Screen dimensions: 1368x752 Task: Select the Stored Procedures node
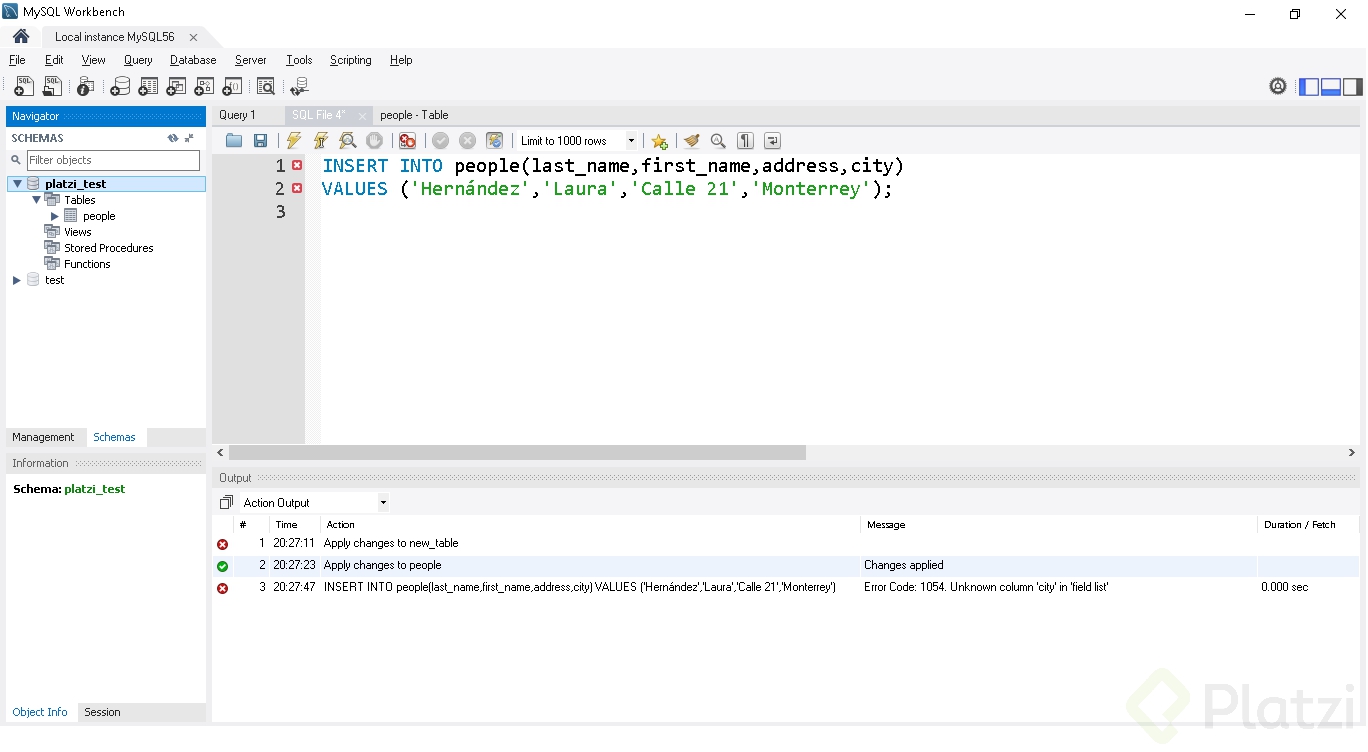[109, 248]
